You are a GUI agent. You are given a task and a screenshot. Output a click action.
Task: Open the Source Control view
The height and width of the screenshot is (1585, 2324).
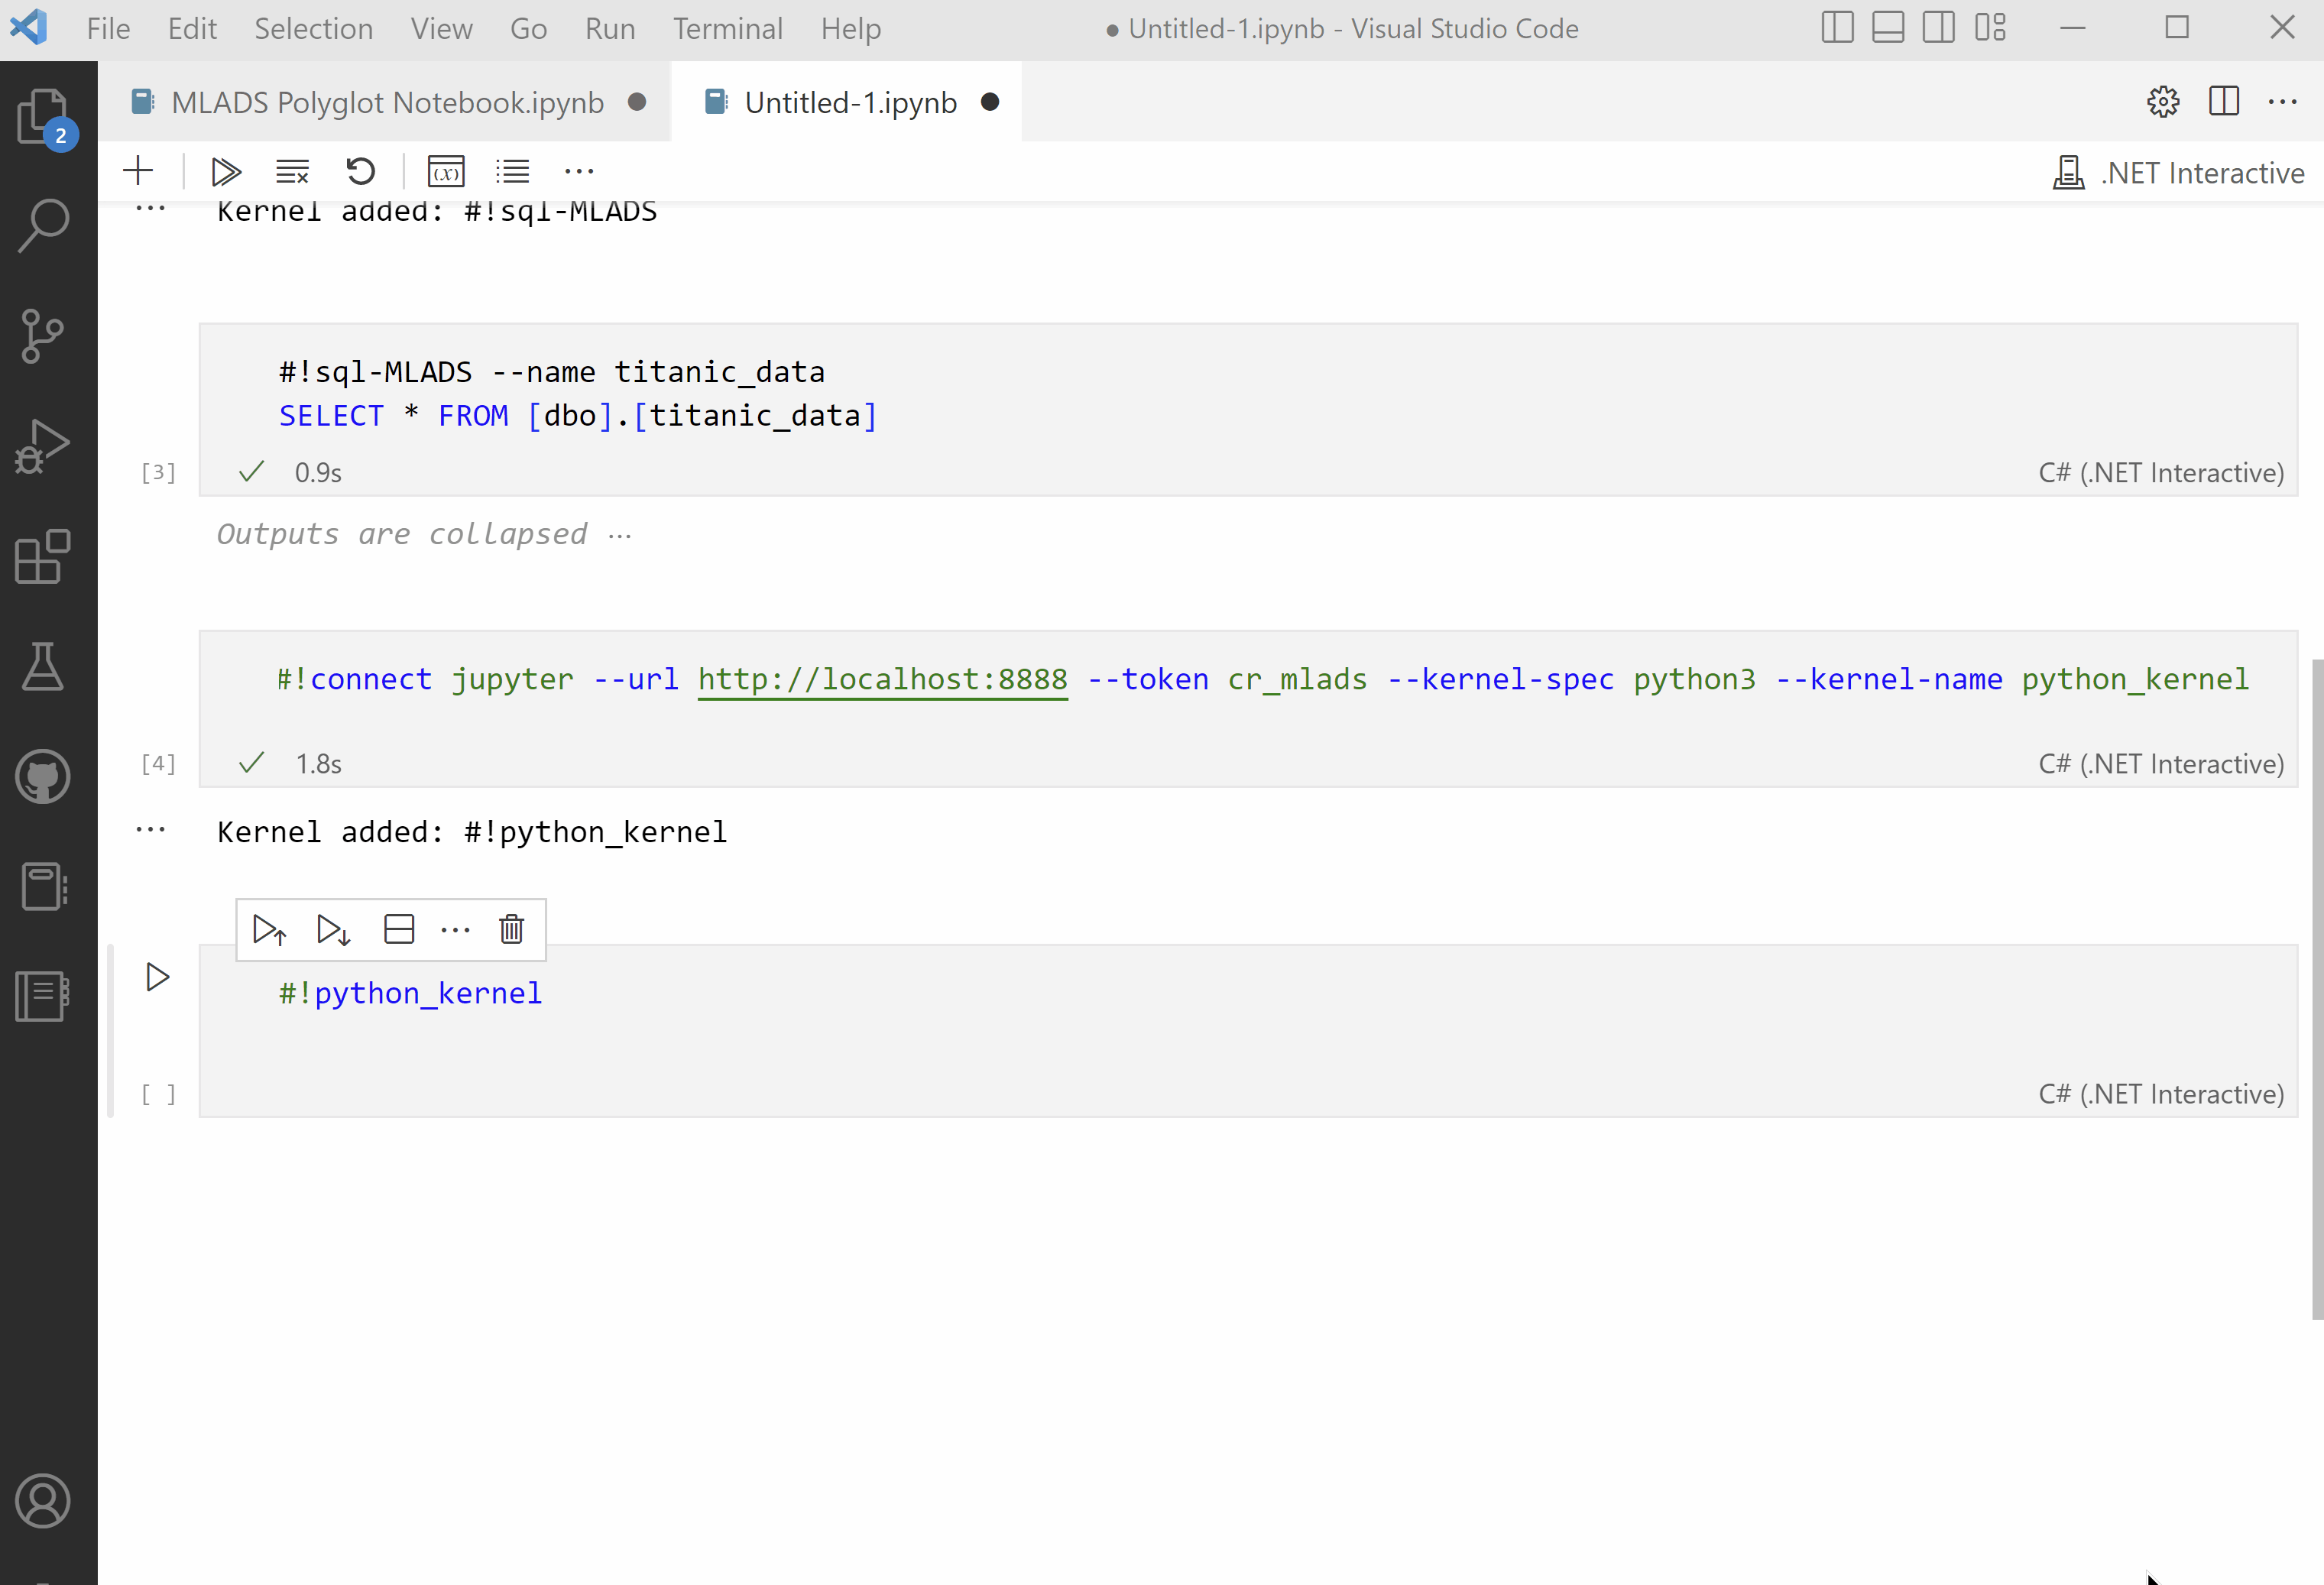[x=42, y=337]
